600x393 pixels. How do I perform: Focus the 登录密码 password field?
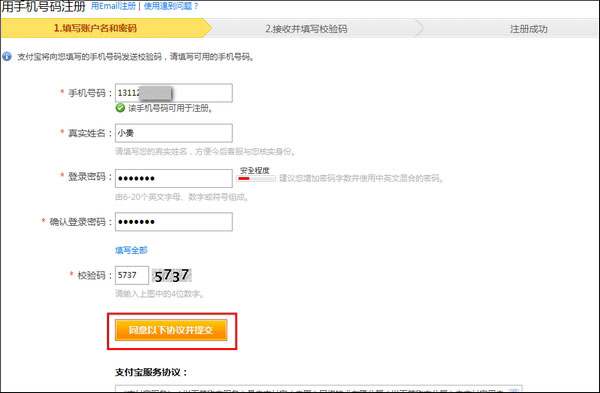point(173,178)
